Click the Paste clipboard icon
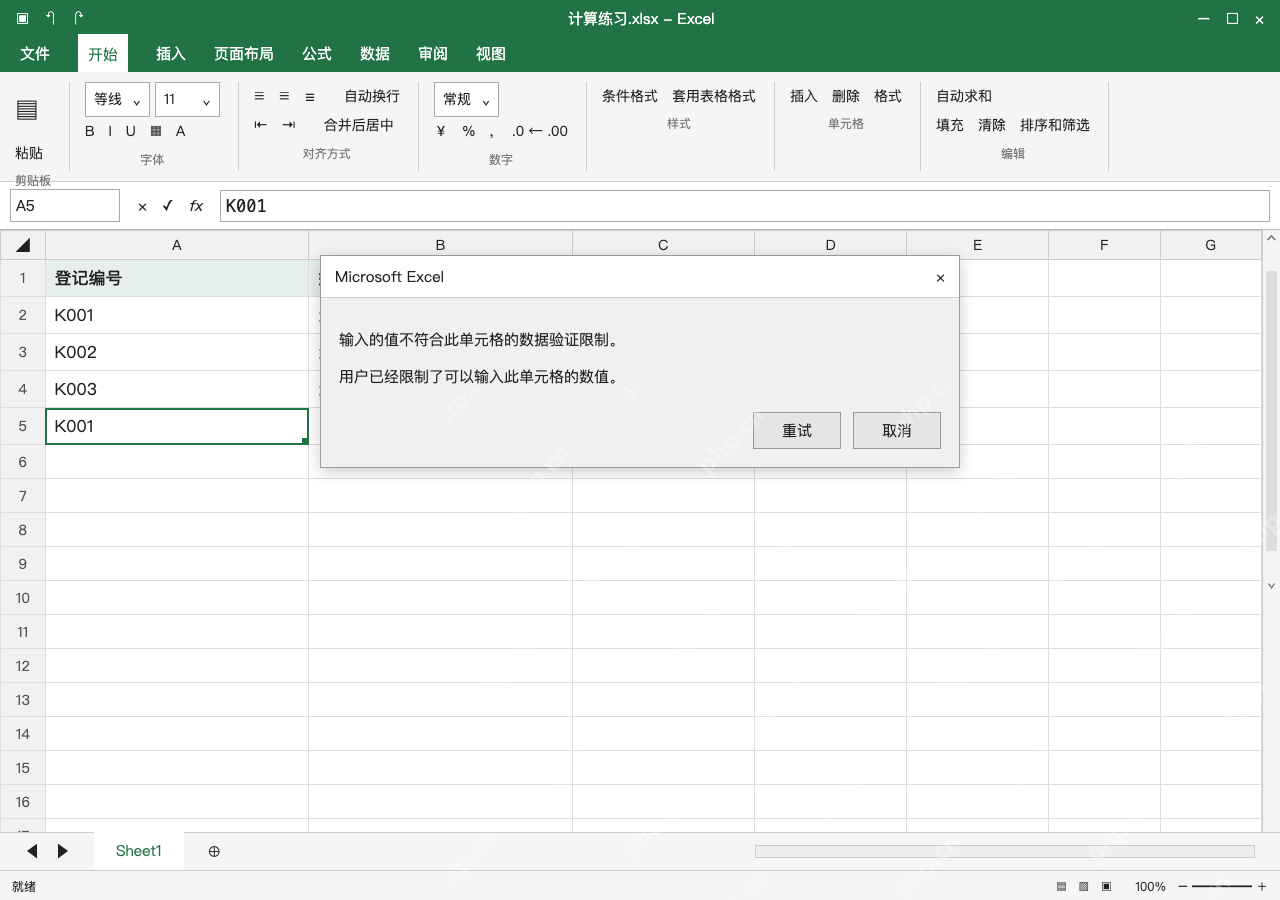Image resolution: width=1280 pixels, height=900 pixels. (27, 110)
